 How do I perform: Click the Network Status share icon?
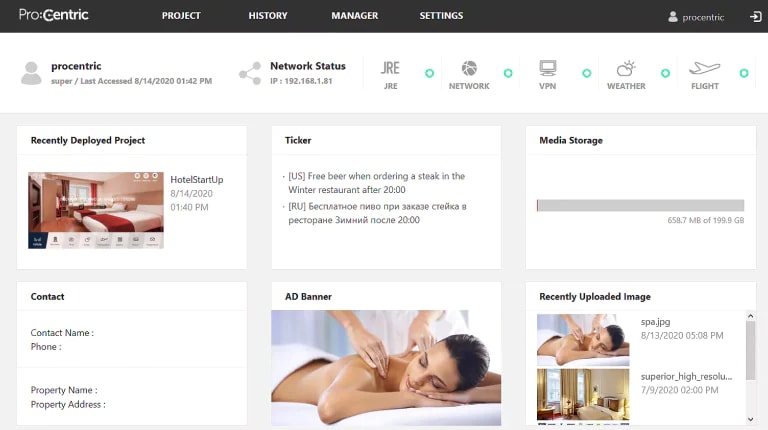(x=249, y=73)
